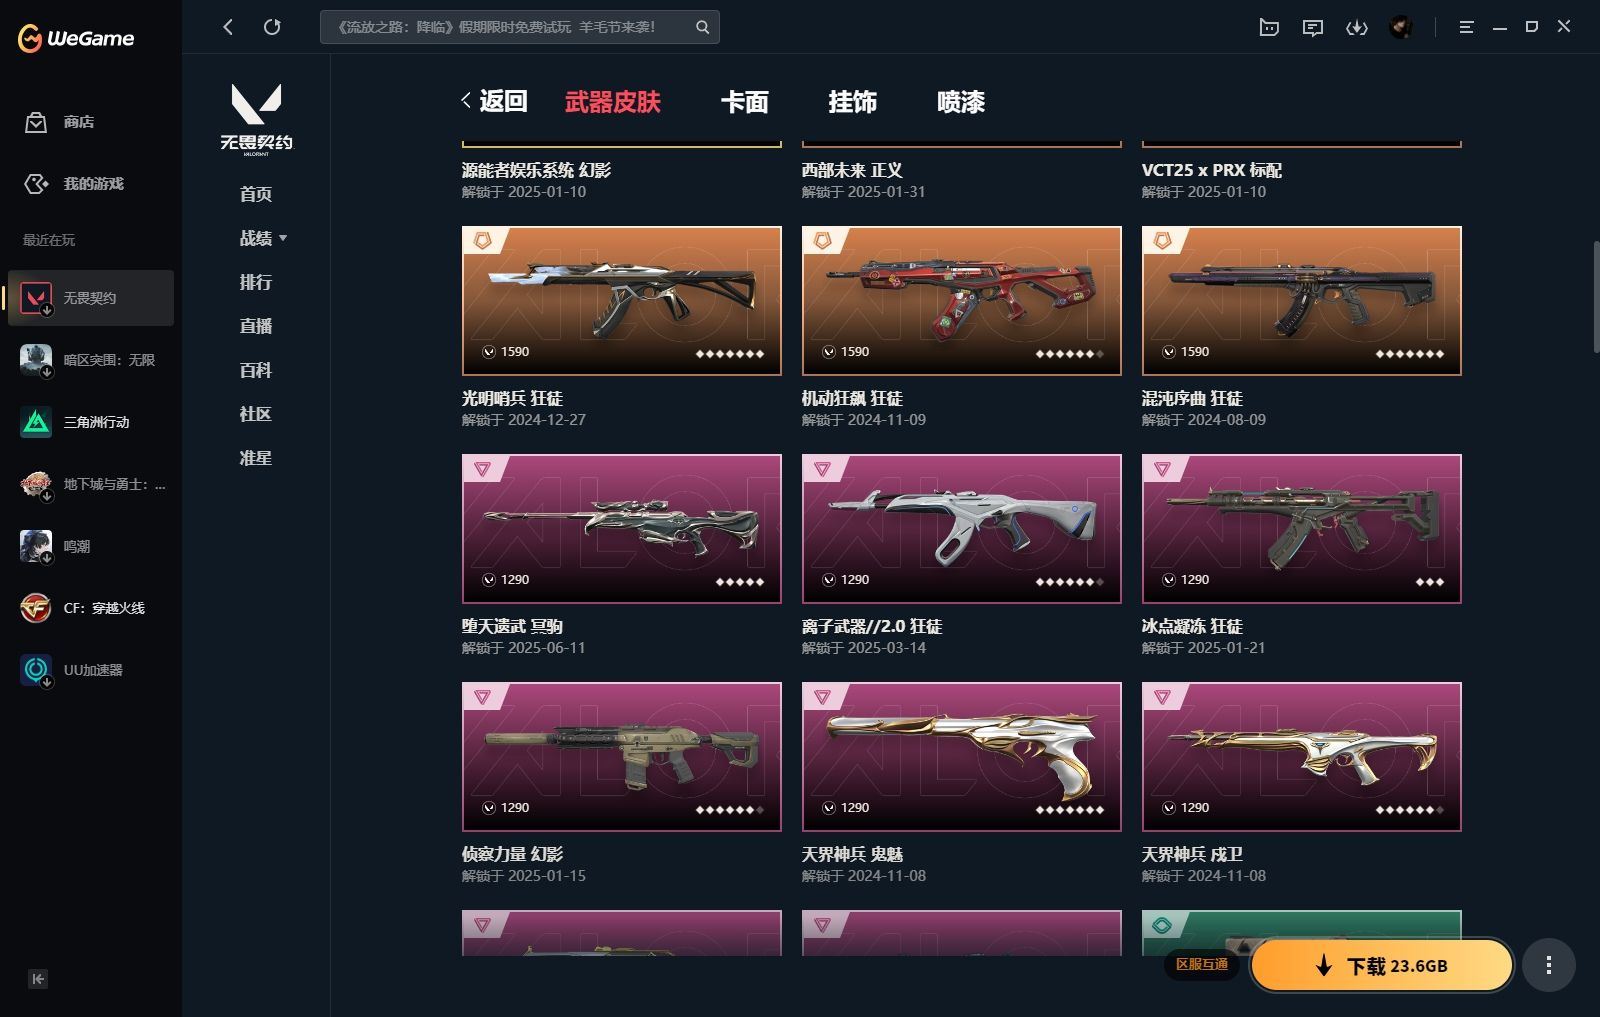Image resolution: width=1600 pixels, height=1017 pixels.
Task: Open the messages chat icon
Action: coord(1313,27)
